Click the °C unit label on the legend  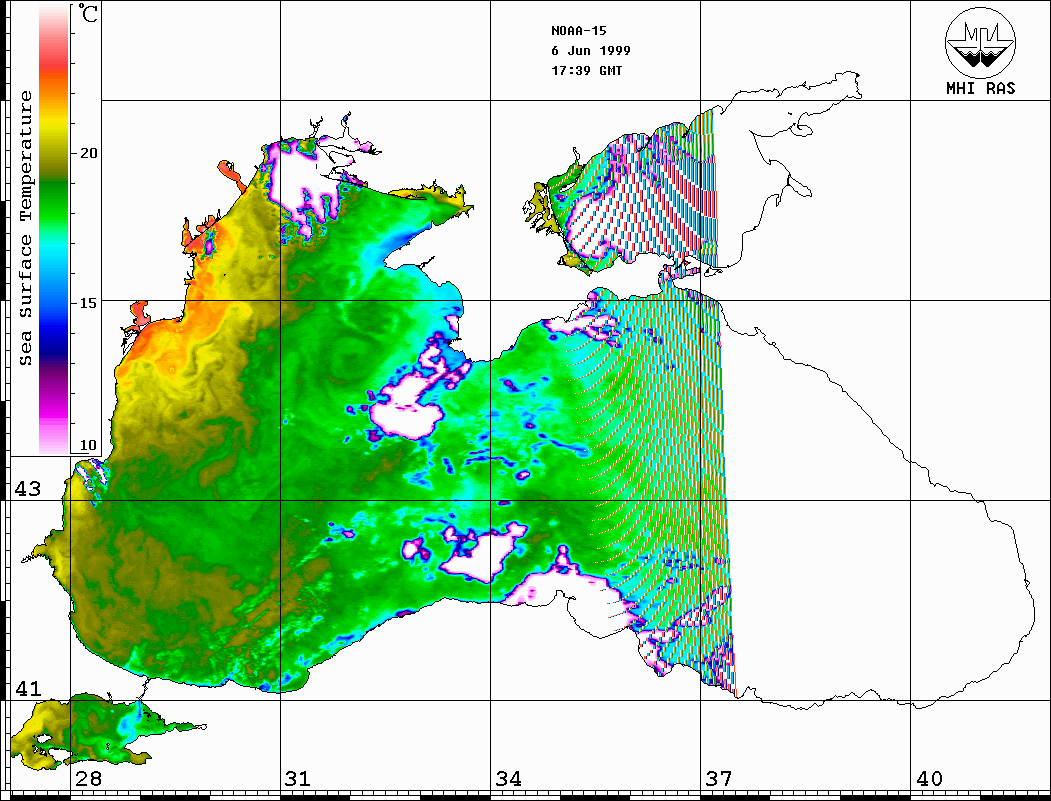pos(87,13)
